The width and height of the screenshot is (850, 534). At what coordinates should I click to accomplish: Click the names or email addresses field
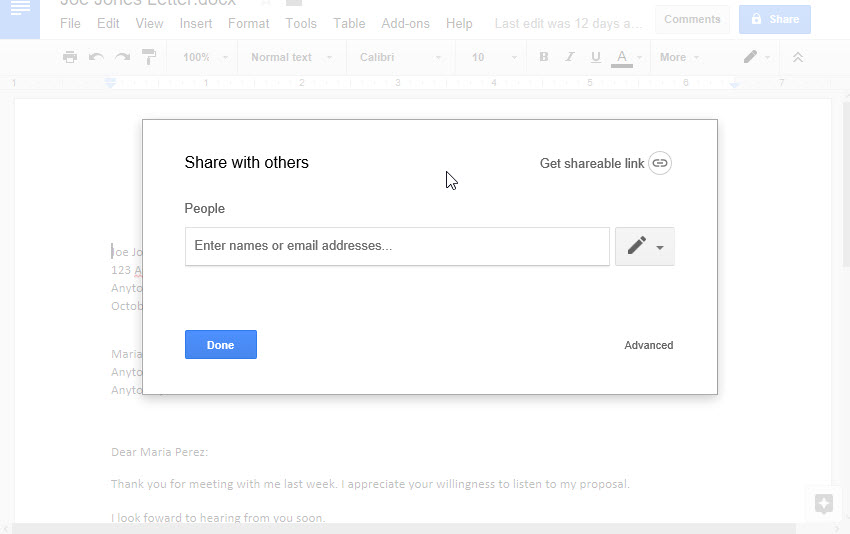tap(397, 246)
